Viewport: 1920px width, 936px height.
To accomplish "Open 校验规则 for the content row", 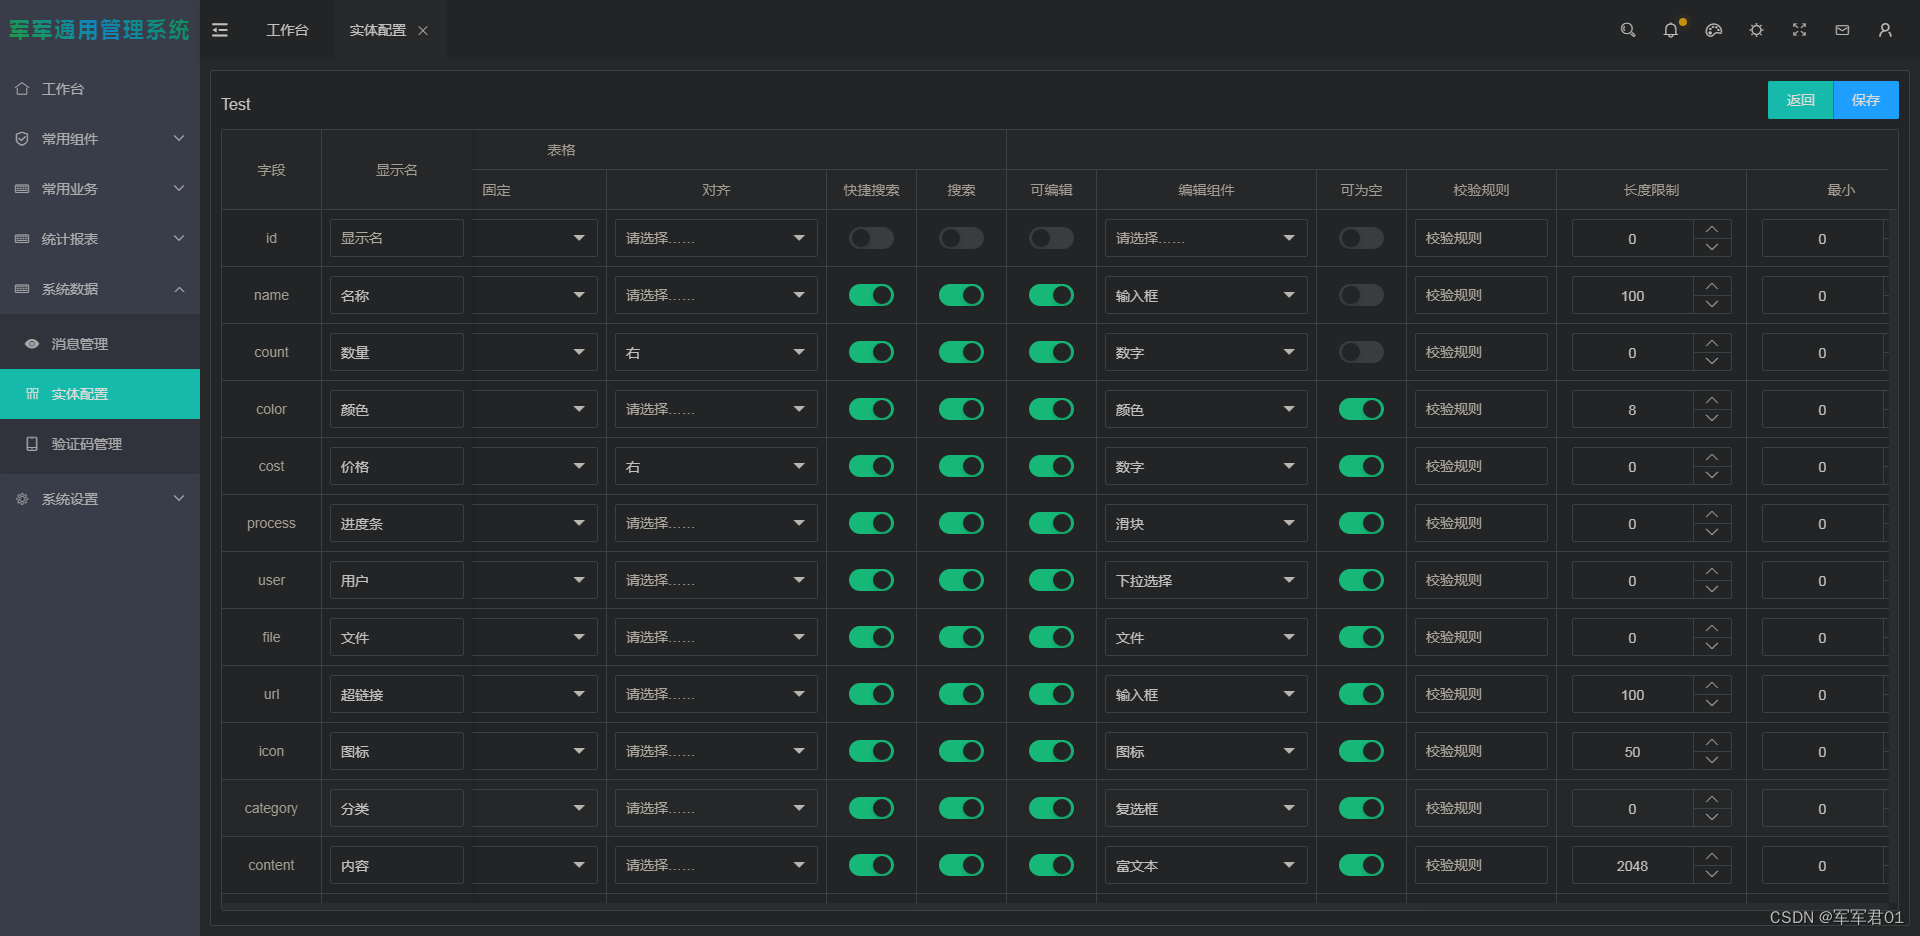I will pyautogui.click(x=1481, y=865).
